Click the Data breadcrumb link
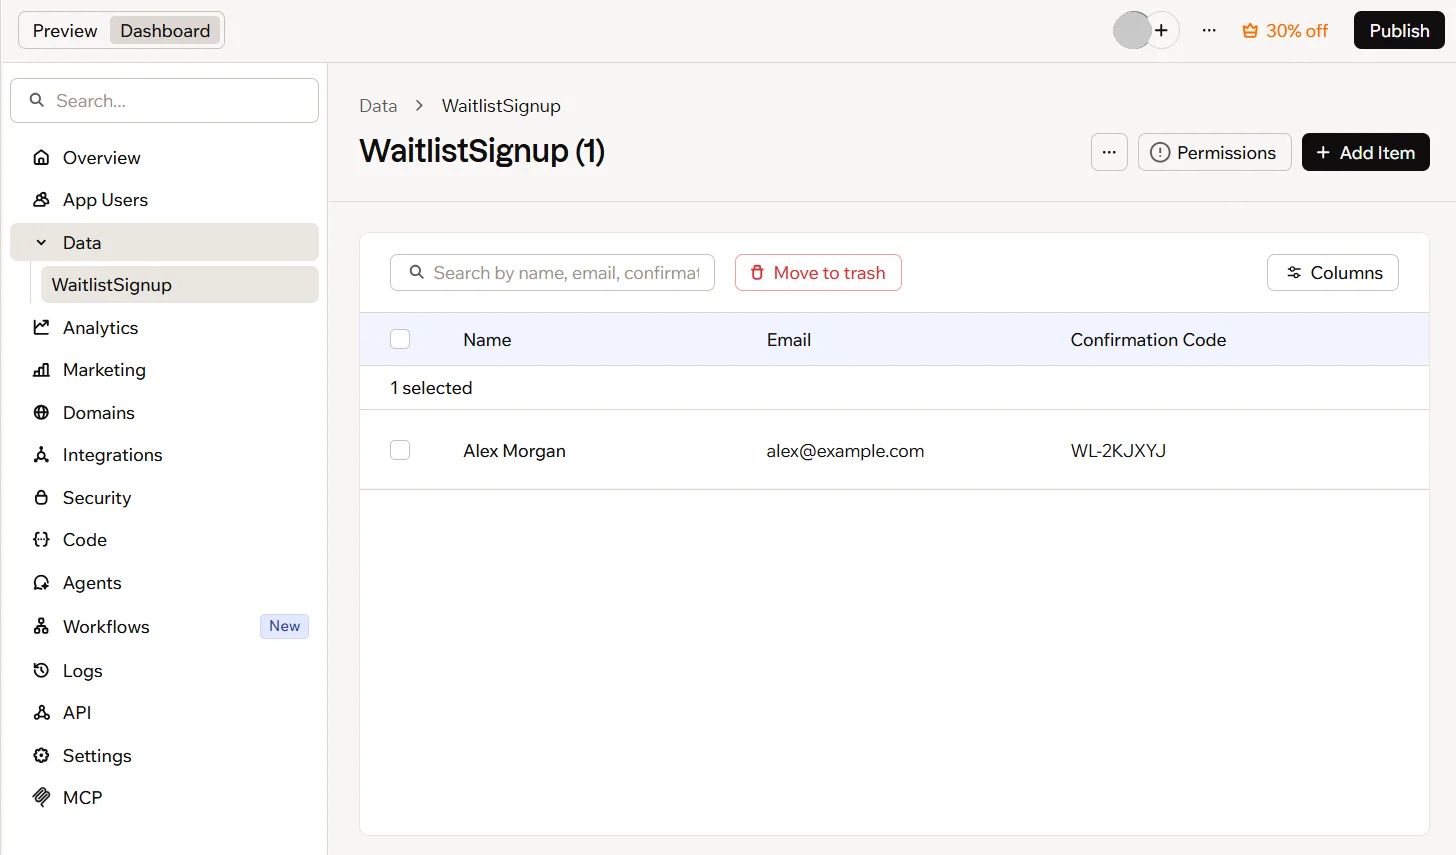The image size is (1456, 855). click(378, 106)
